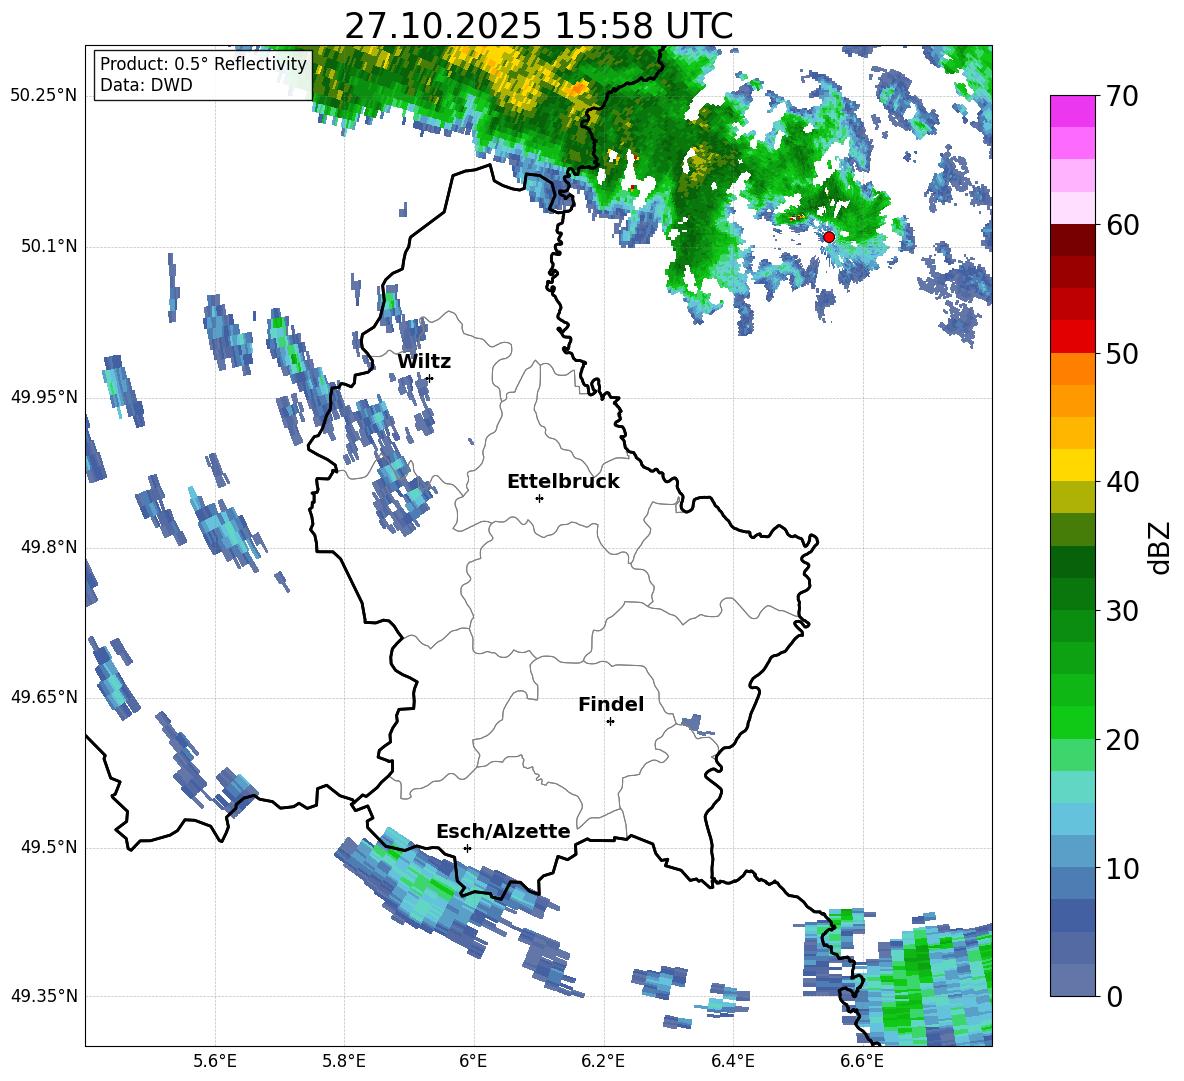Click colorbar tick label 30

(x=1122, y=611)
